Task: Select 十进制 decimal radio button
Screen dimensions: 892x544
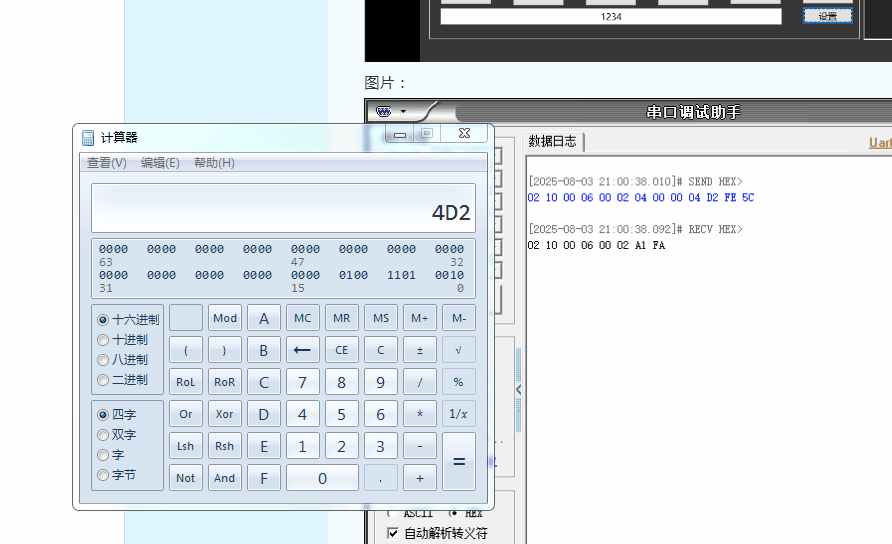Action: [x=103, y=340]
